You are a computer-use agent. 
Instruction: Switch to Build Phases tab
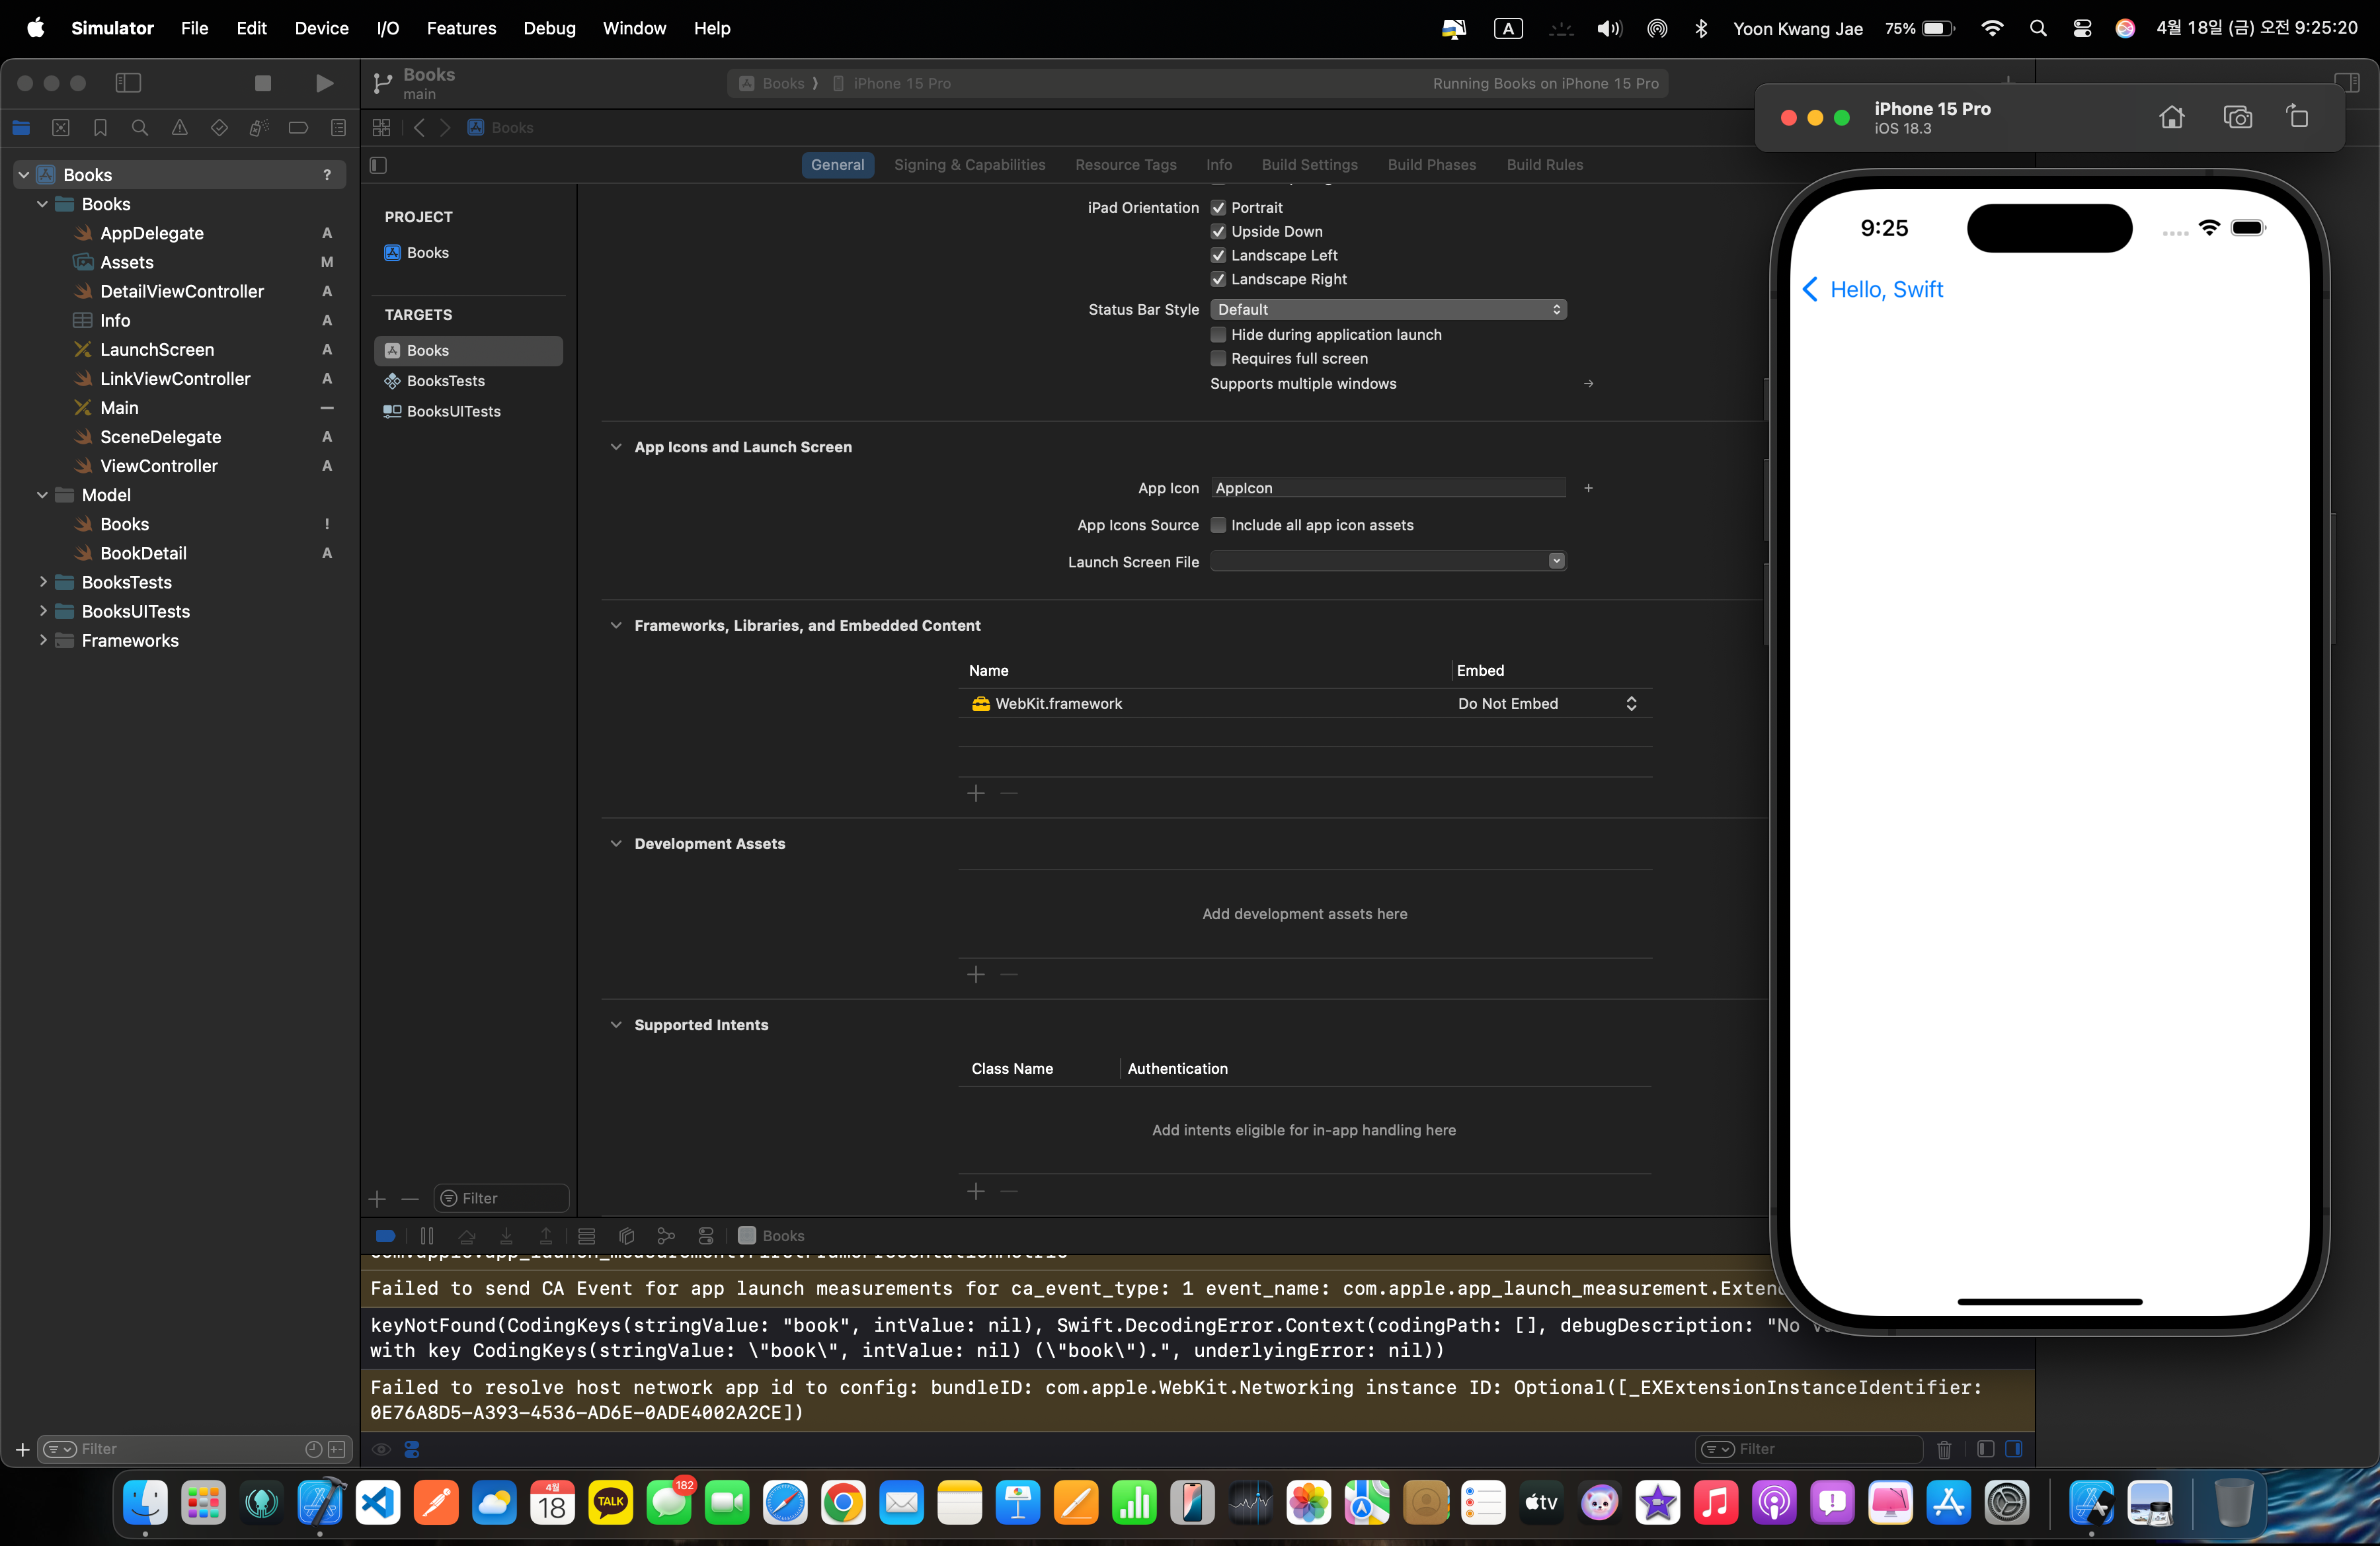pyautogui.click(x=1431, y=165)
